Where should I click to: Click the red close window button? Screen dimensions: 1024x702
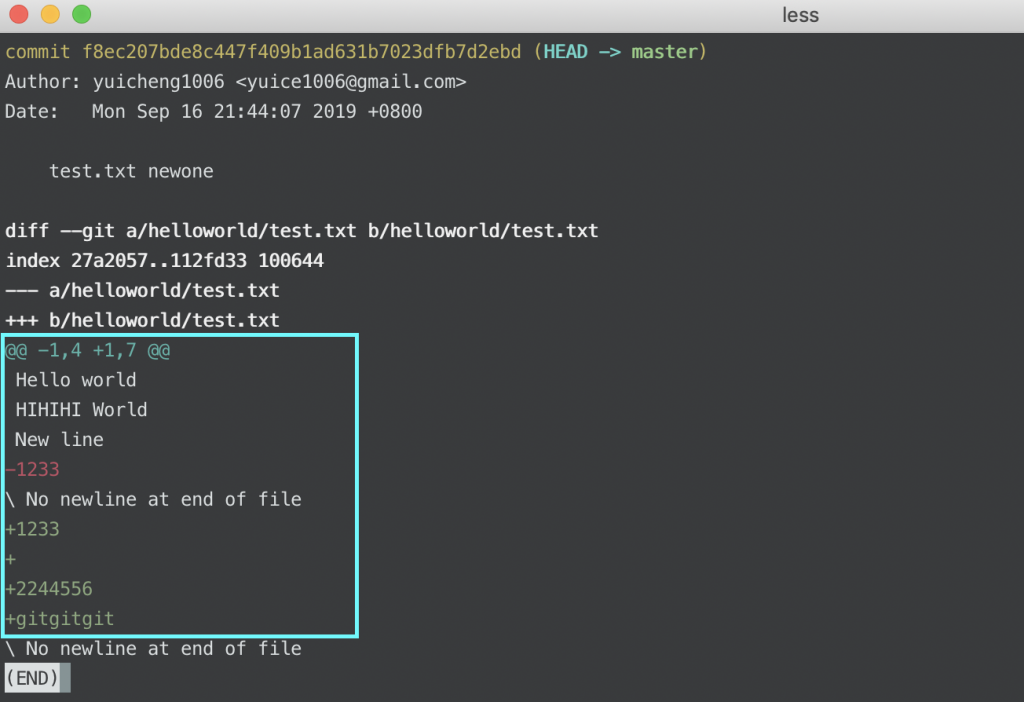19,14
